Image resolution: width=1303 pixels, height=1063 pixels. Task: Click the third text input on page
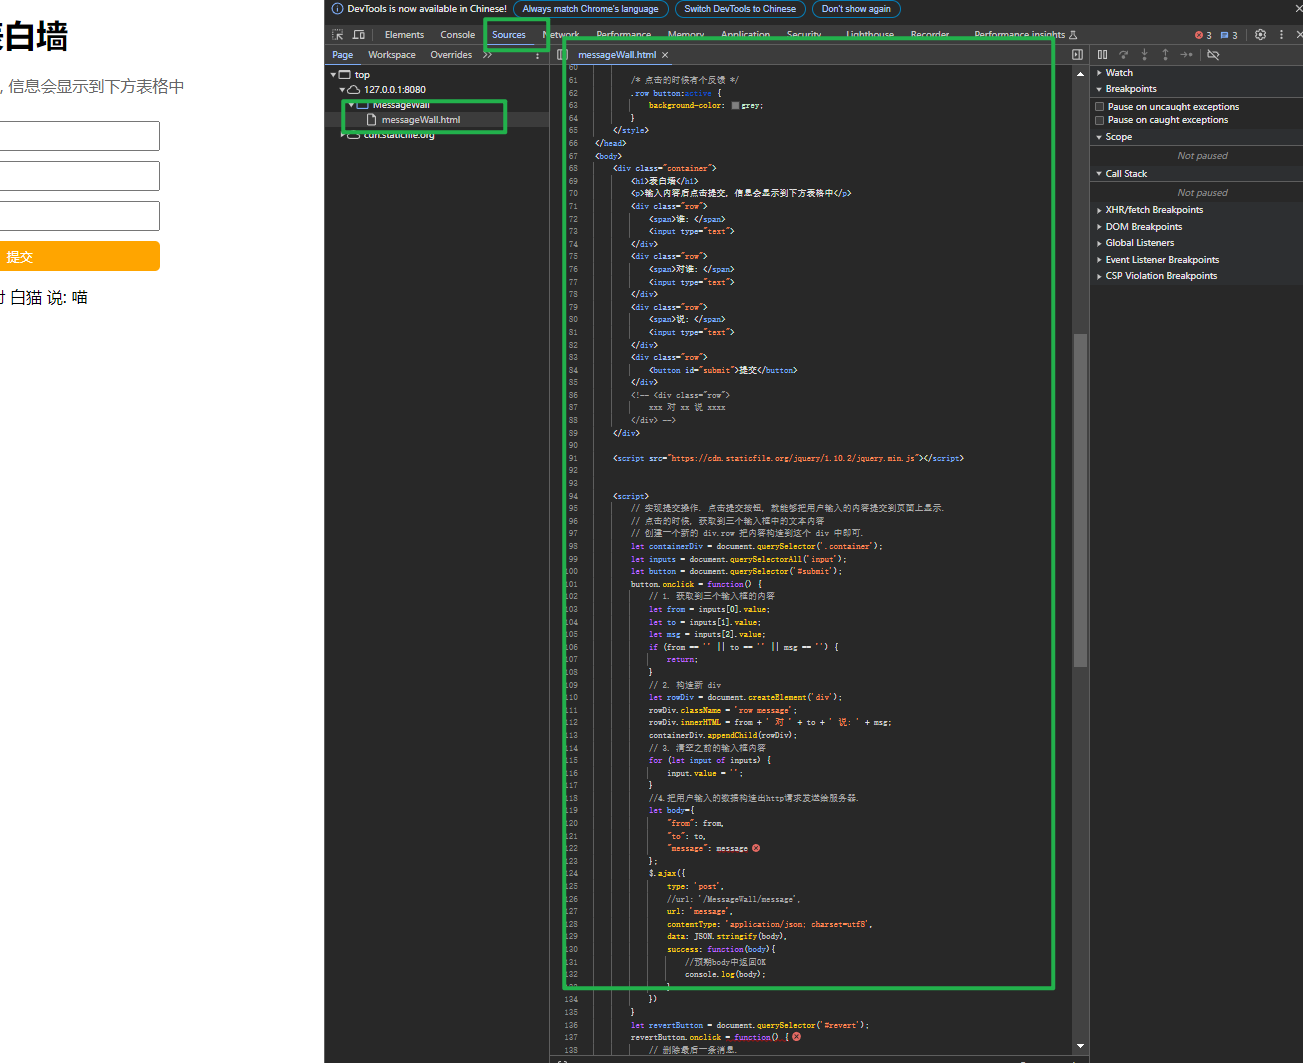pos(79,216)
